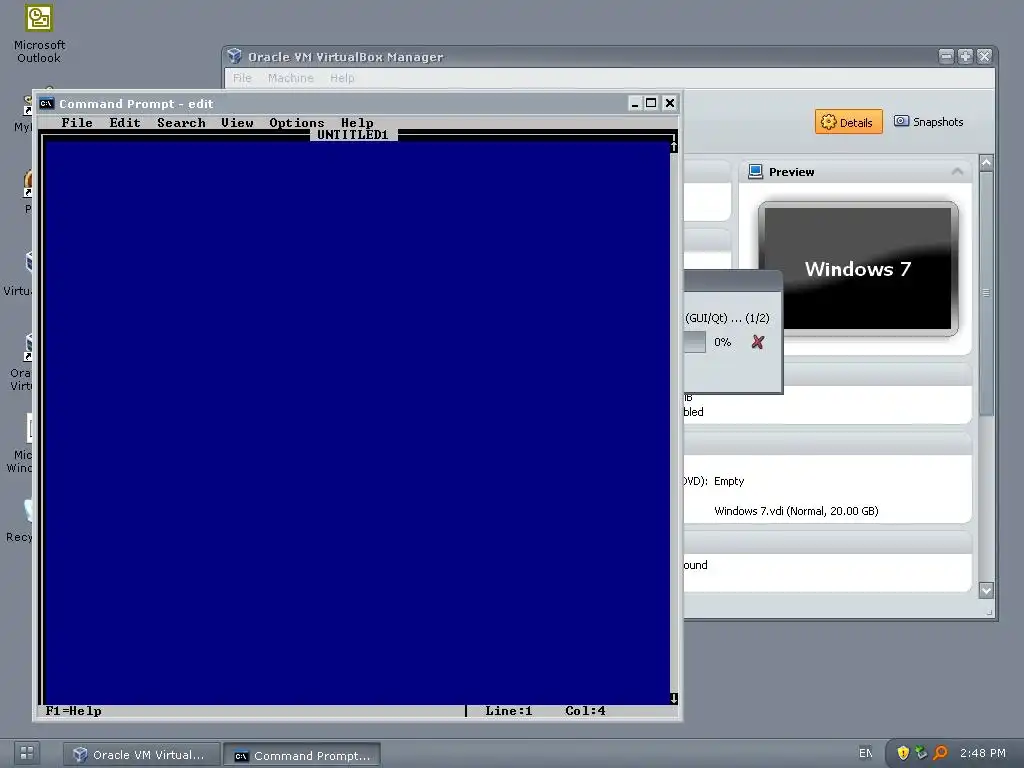Viewport: 1024px width, 768px height.
Task: Open the Search menu in edit
Action: click(181, 123)
